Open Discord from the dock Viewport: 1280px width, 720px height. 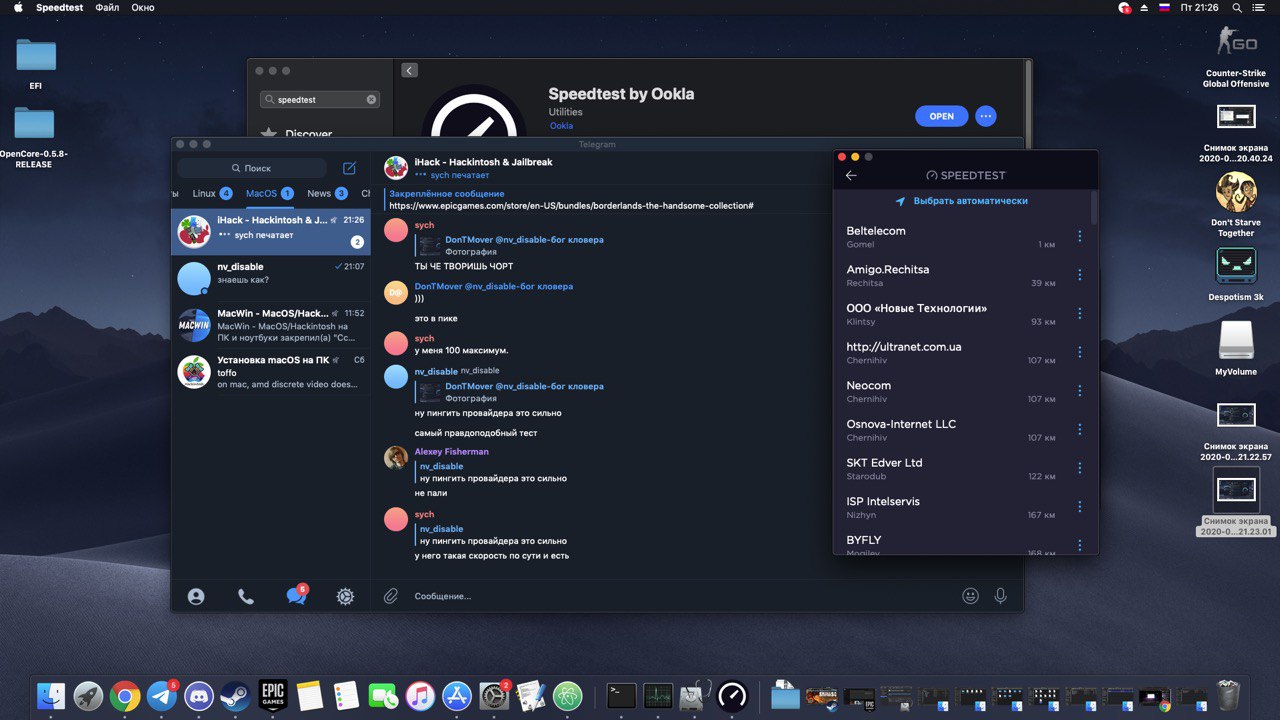pos(199,695)
